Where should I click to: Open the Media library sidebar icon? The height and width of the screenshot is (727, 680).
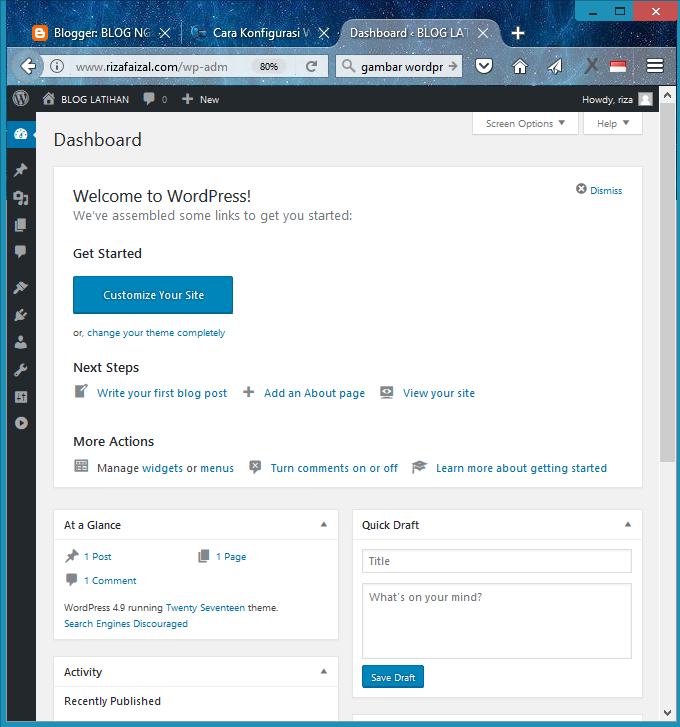(x=20, y=198)
